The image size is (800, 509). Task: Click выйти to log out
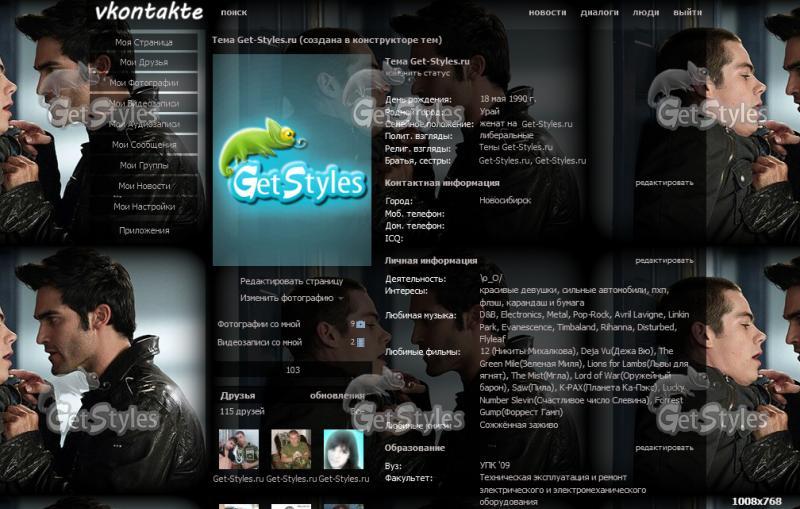coord(687,12)
